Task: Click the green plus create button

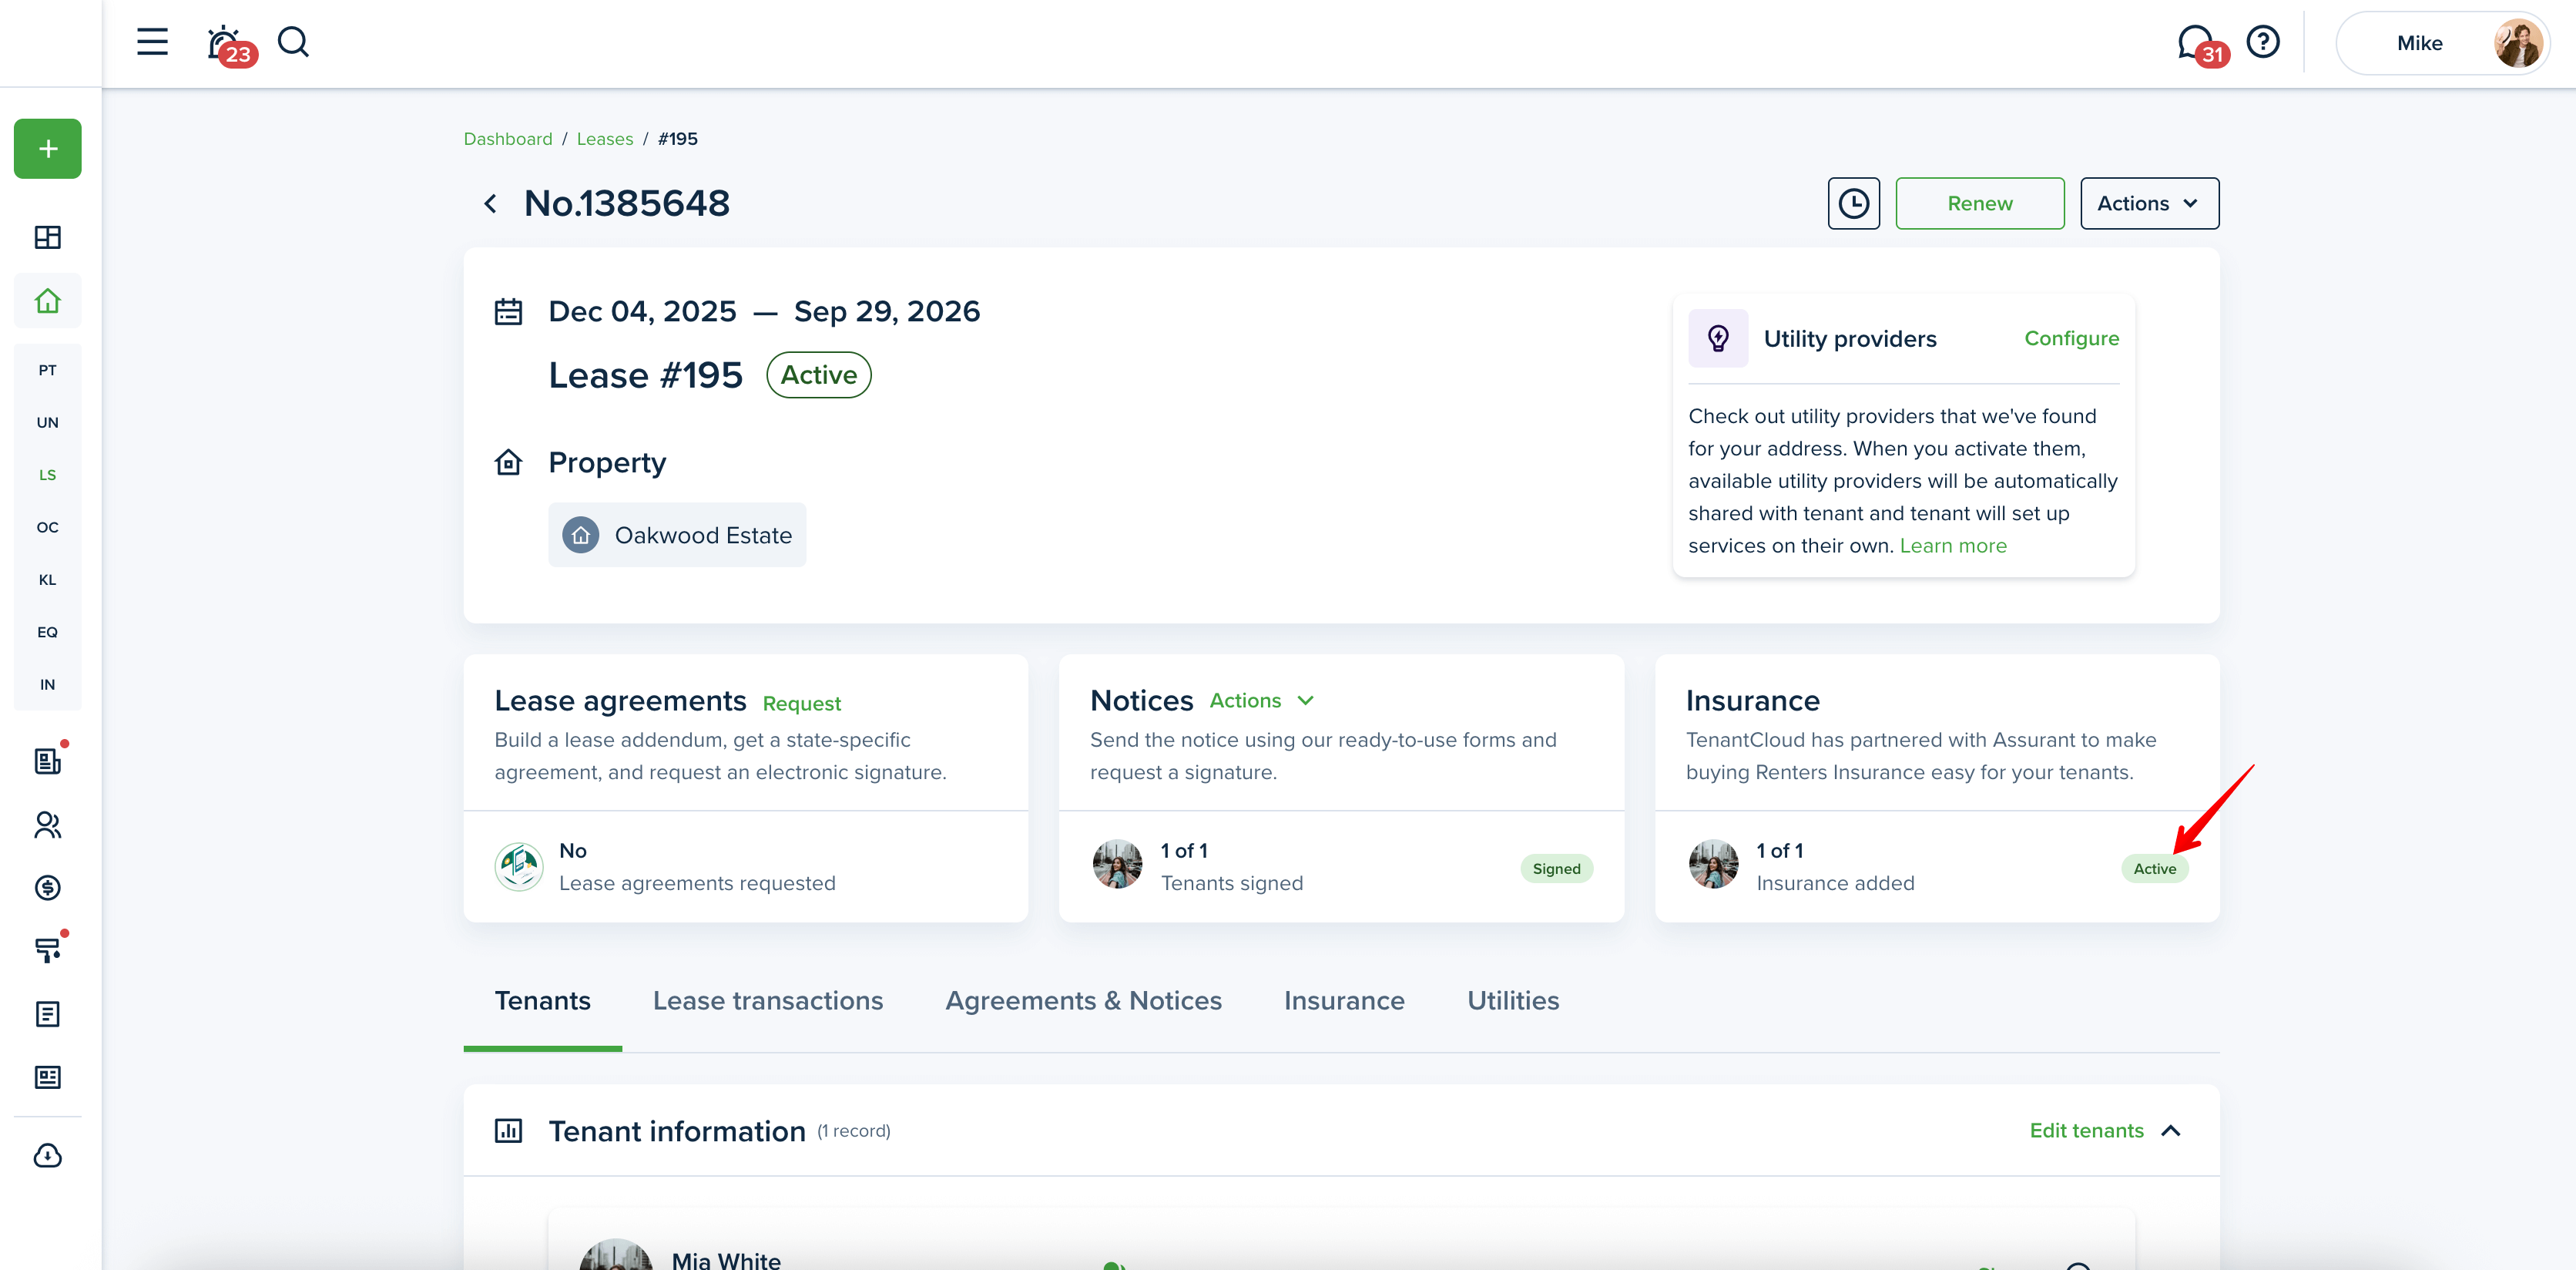Action: [x=48, y=149]
